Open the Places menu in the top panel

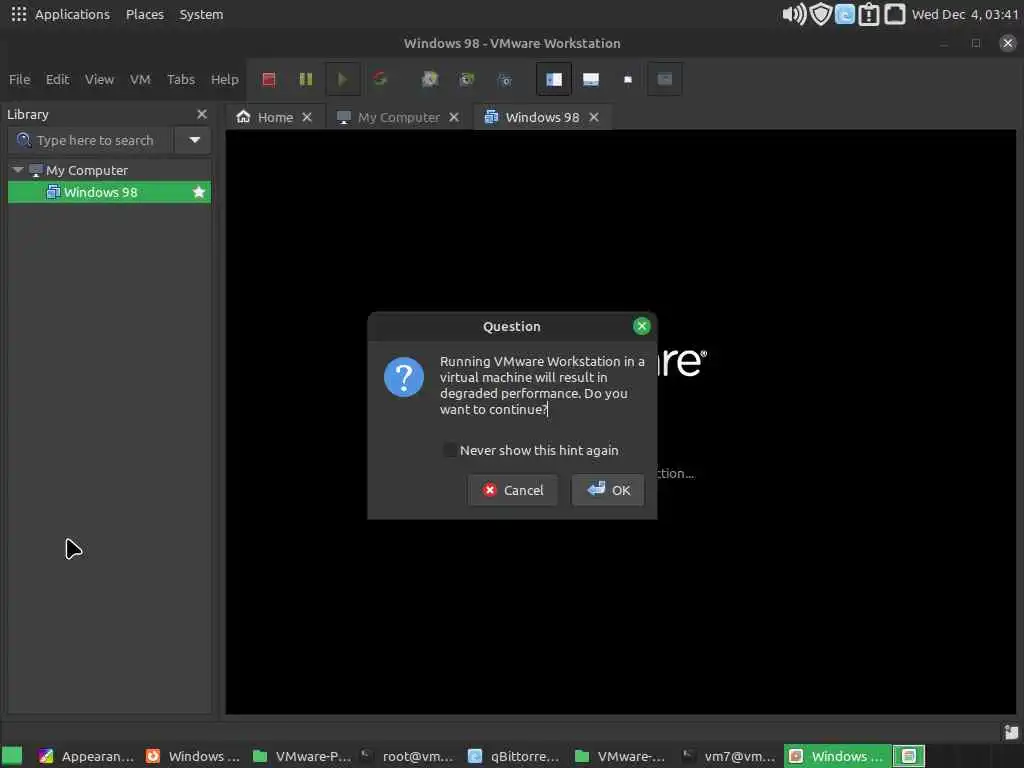(145, 14)
